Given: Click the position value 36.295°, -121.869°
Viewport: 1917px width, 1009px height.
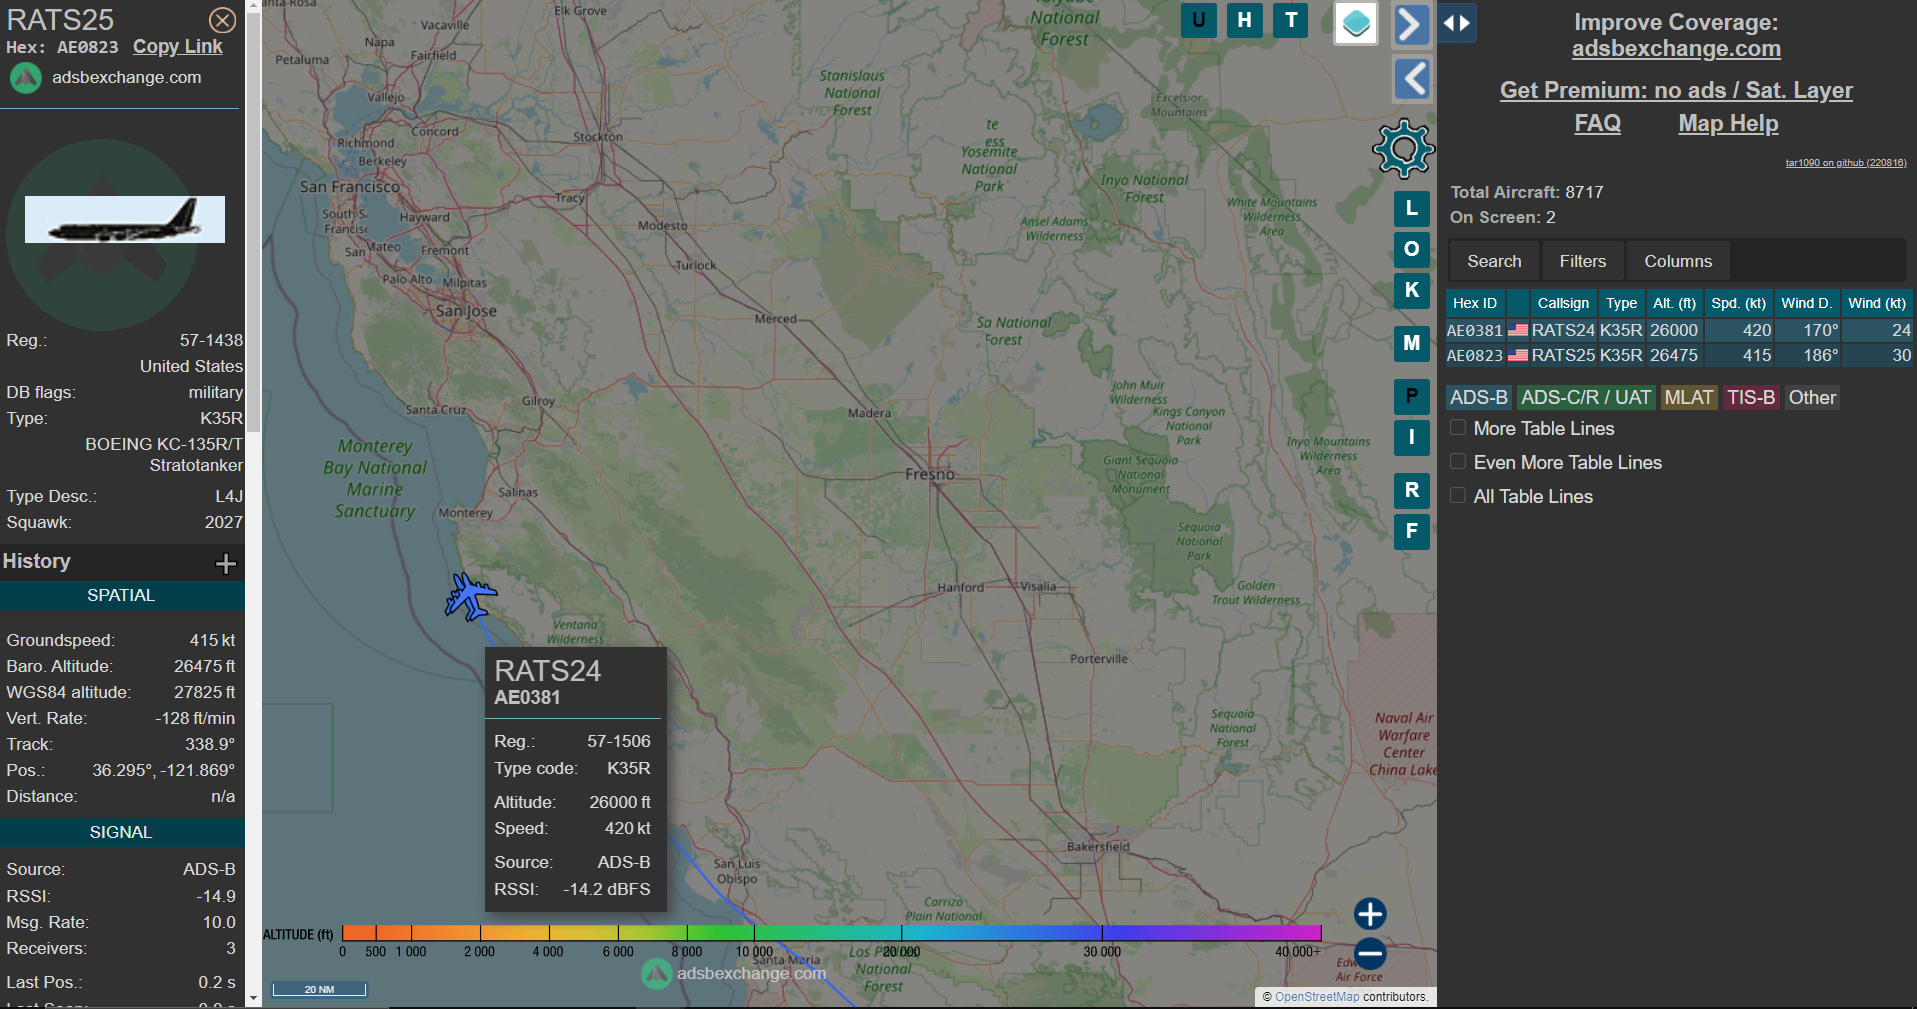Looking at the screenshot, I should click(164, 770).
